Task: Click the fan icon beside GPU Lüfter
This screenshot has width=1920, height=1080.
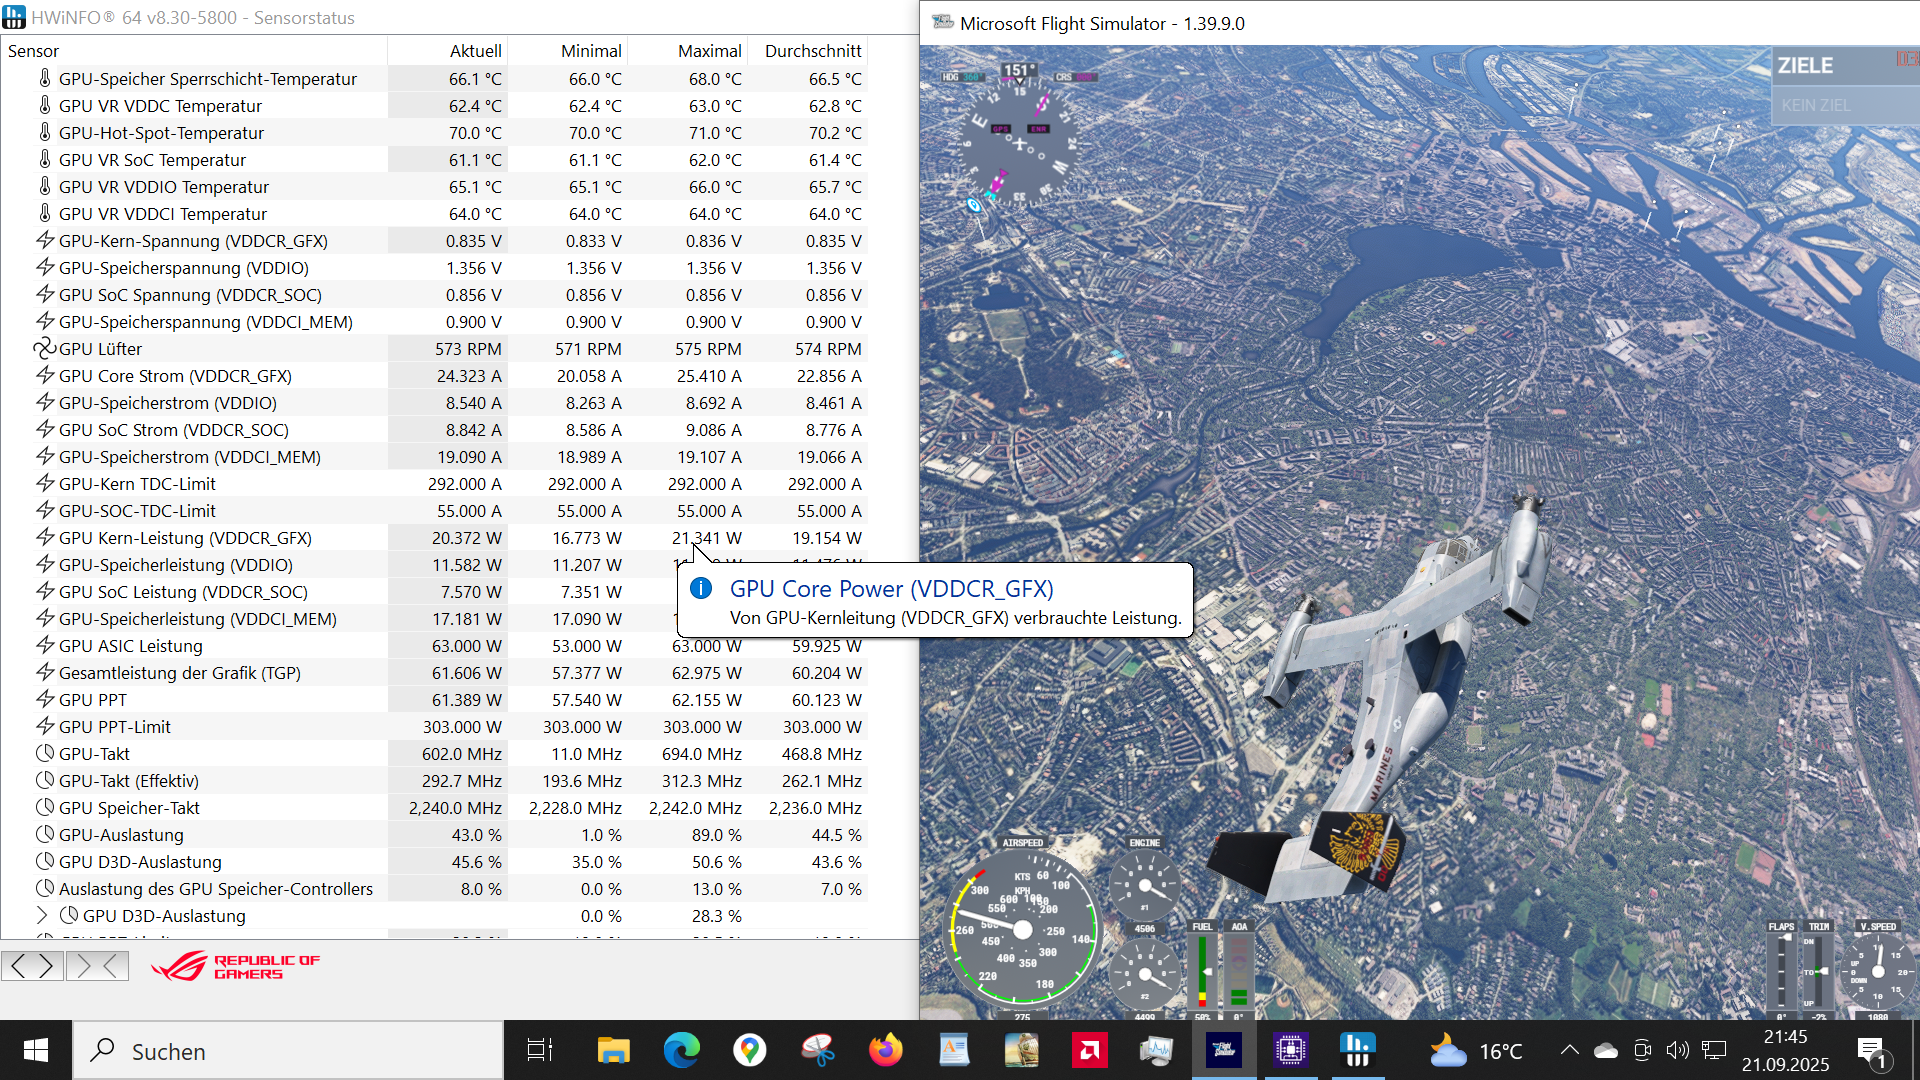Action: click(x=44, y=348)
